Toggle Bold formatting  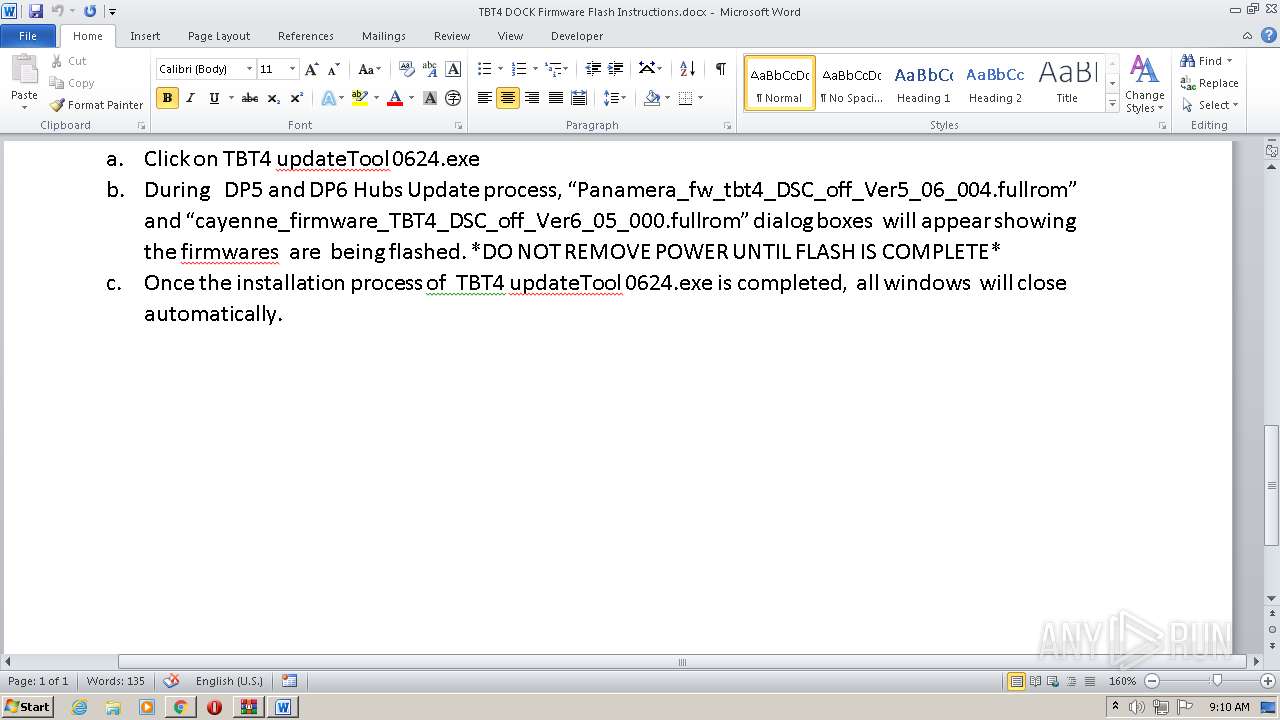[167, 98]
